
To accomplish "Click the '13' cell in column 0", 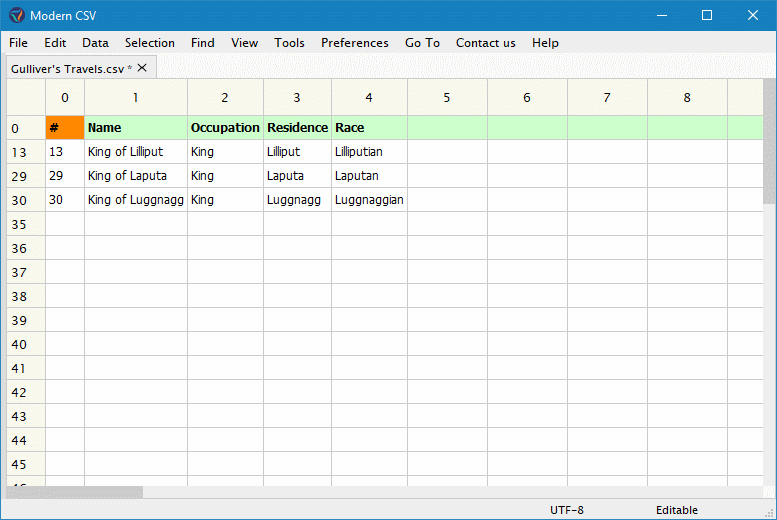I will (x=65, y=152).
